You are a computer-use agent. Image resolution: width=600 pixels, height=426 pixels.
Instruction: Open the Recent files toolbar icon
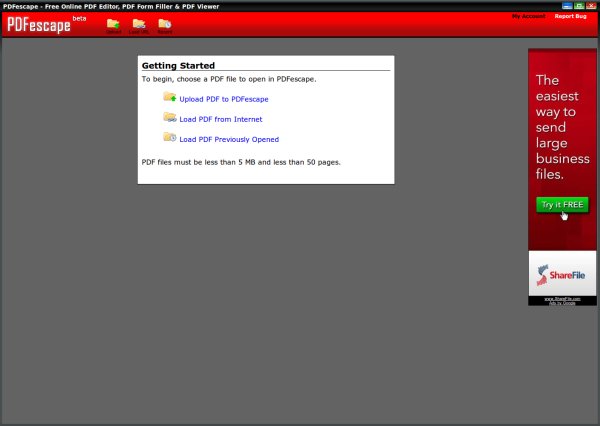[x=165, y=26]
